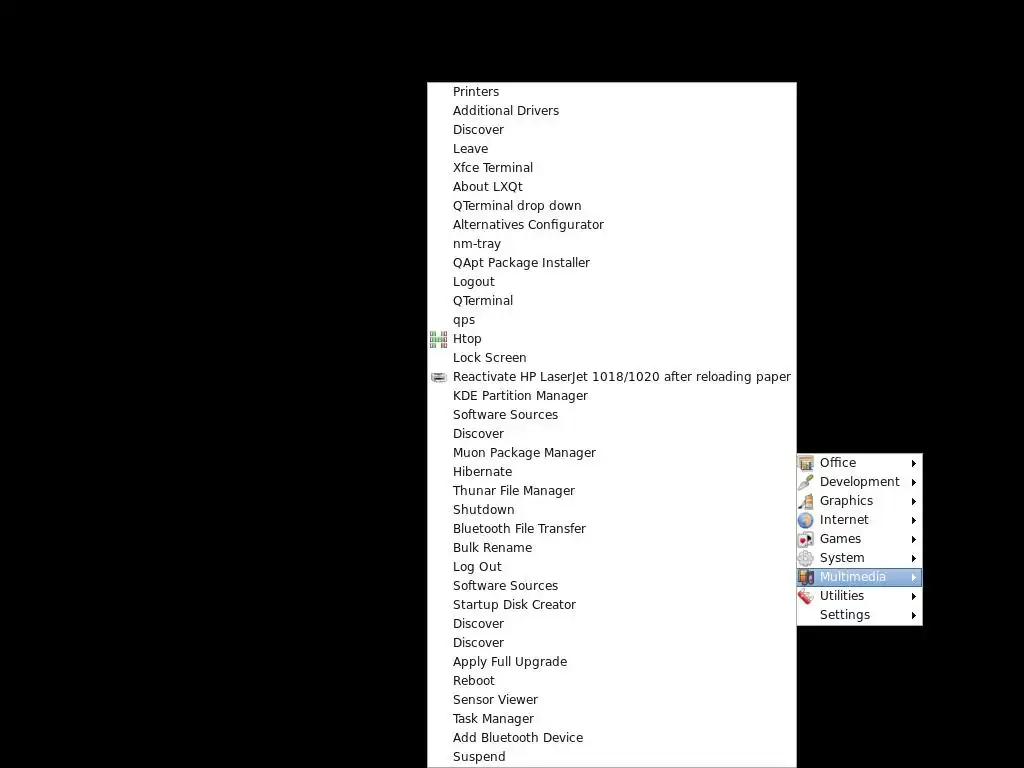The image size is (1024, 768).
Task: Select Lock Screen
Action: [612, 357]
